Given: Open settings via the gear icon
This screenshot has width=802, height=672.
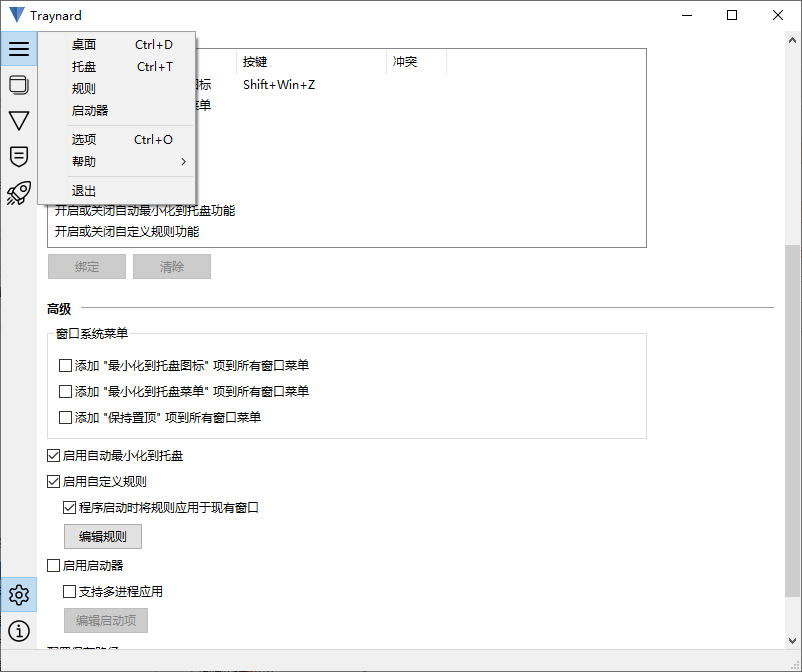Looking at the screenshot, I should pyautogui.click(x=18, y=594).
